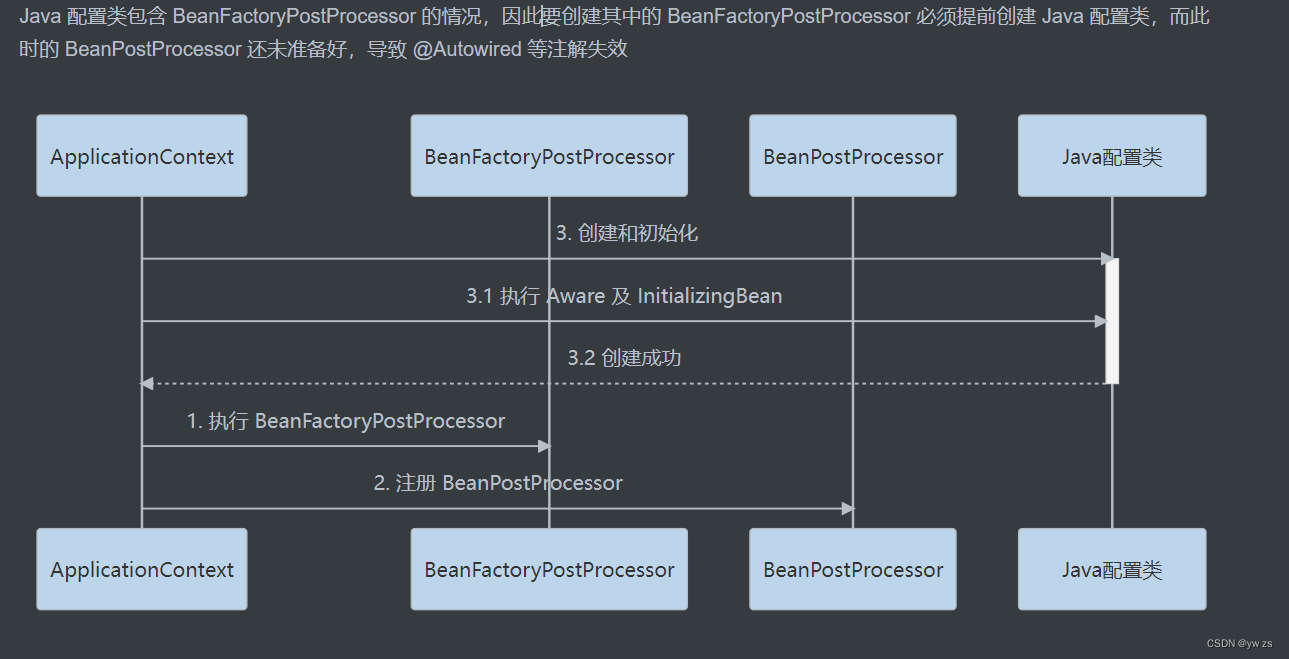The width and height of the screenshot is (1289, 659).
Task: Select the bottom BeanFactoryPostProcessor box
Action: (x=549, y=569)
